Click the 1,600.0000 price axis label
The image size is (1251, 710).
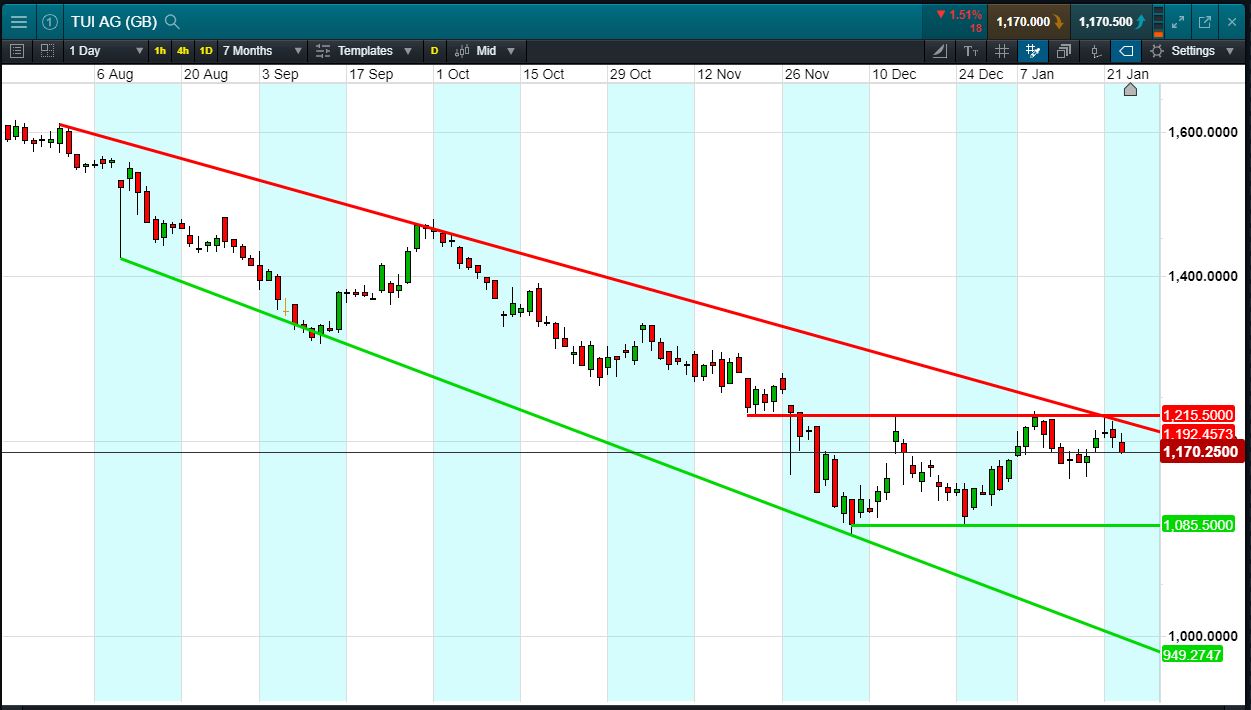(x=1203, y=132)
